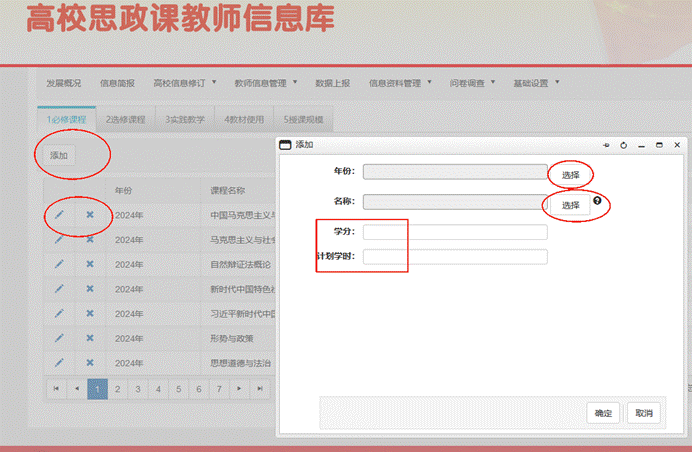Refresh the 添加 dialog window
The width and height of the screenshot is (692, 452).
point(624,145)
